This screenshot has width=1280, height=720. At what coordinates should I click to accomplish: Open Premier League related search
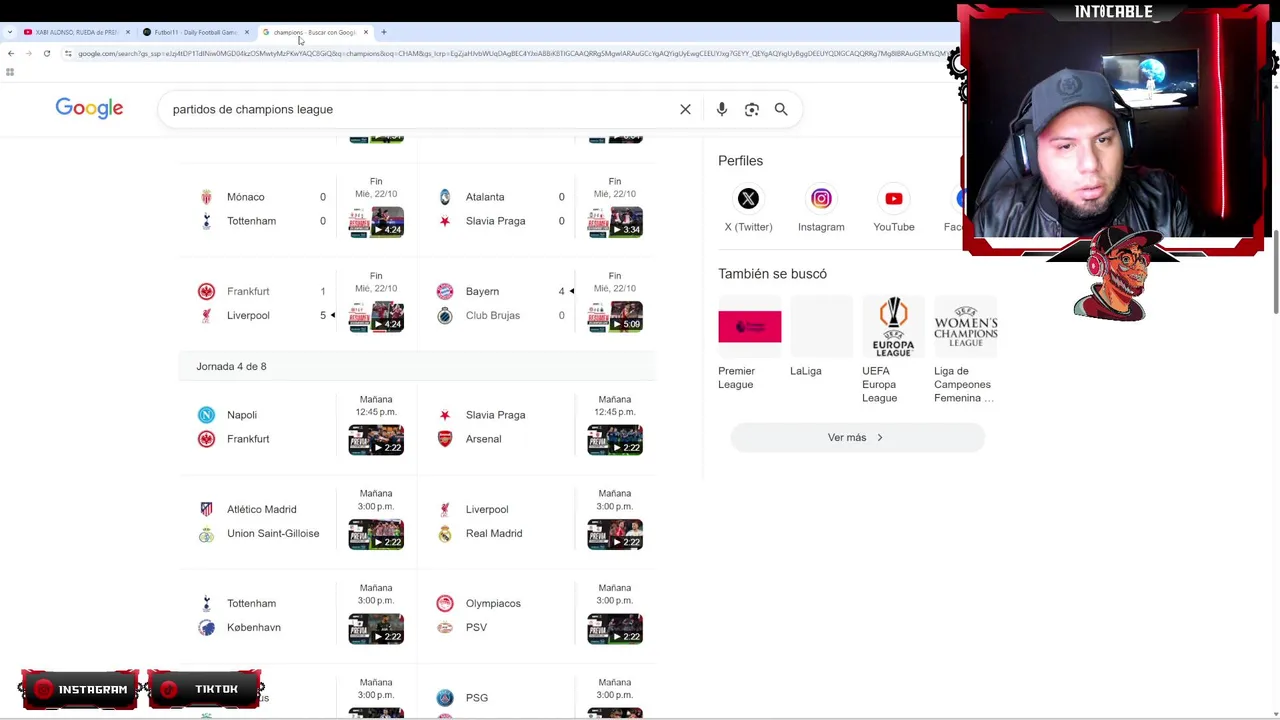[x=749, y=344]
